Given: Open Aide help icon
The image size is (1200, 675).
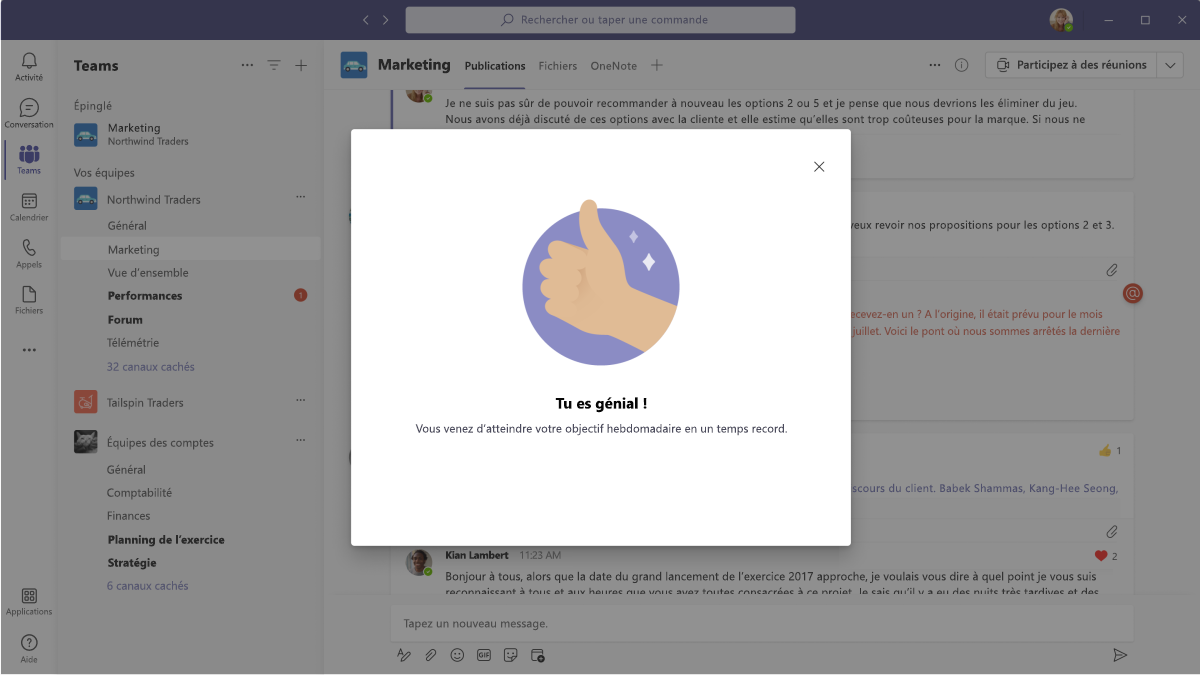Looking at the screenshot, I should click(x=29, y=648).
